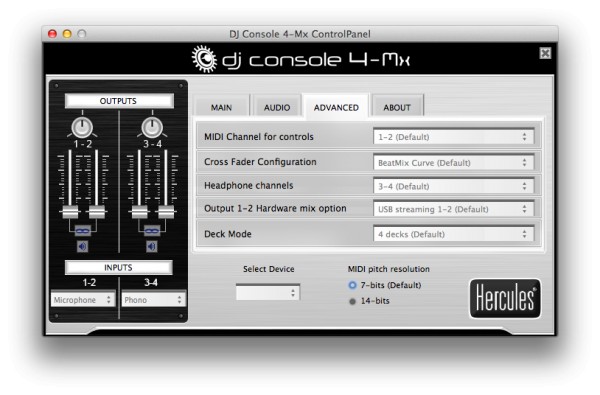Open the MIDI Channel for controls dropdown
This screenshot has height=395, width=600.
pyautogui.click(x=453, y=137)
